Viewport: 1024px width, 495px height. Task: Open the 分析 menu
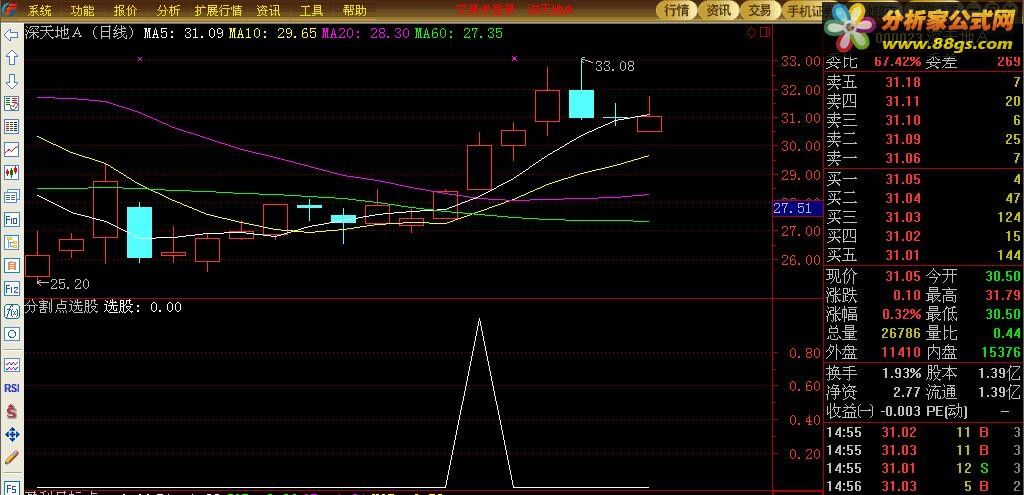tap(168, 10)
